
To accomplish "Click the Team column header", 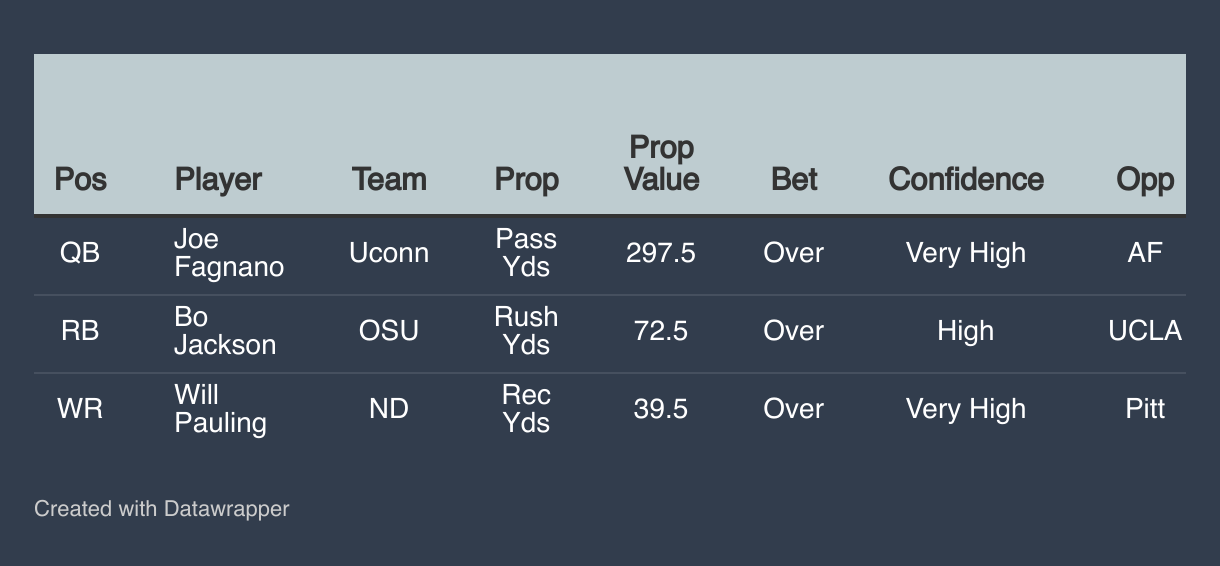I will click(x=389, y=180).
